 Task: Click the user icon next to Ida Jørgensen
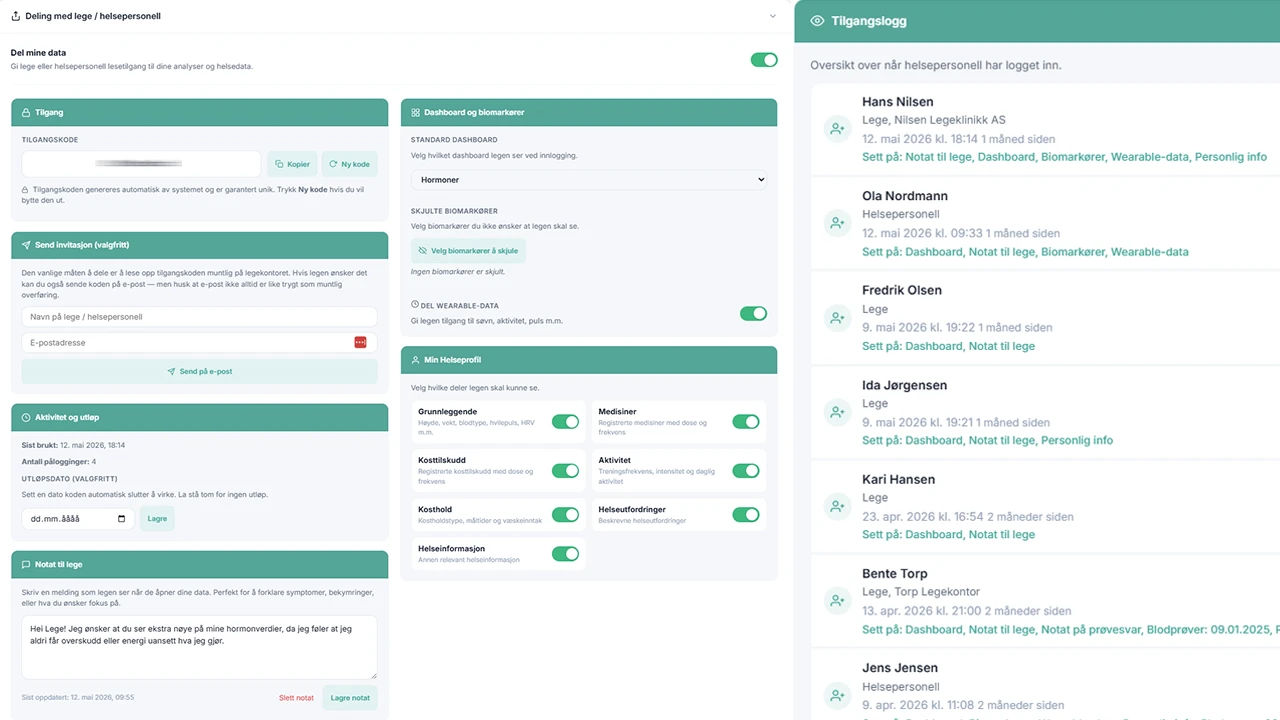pyautogui.click(x=836, y=412)
